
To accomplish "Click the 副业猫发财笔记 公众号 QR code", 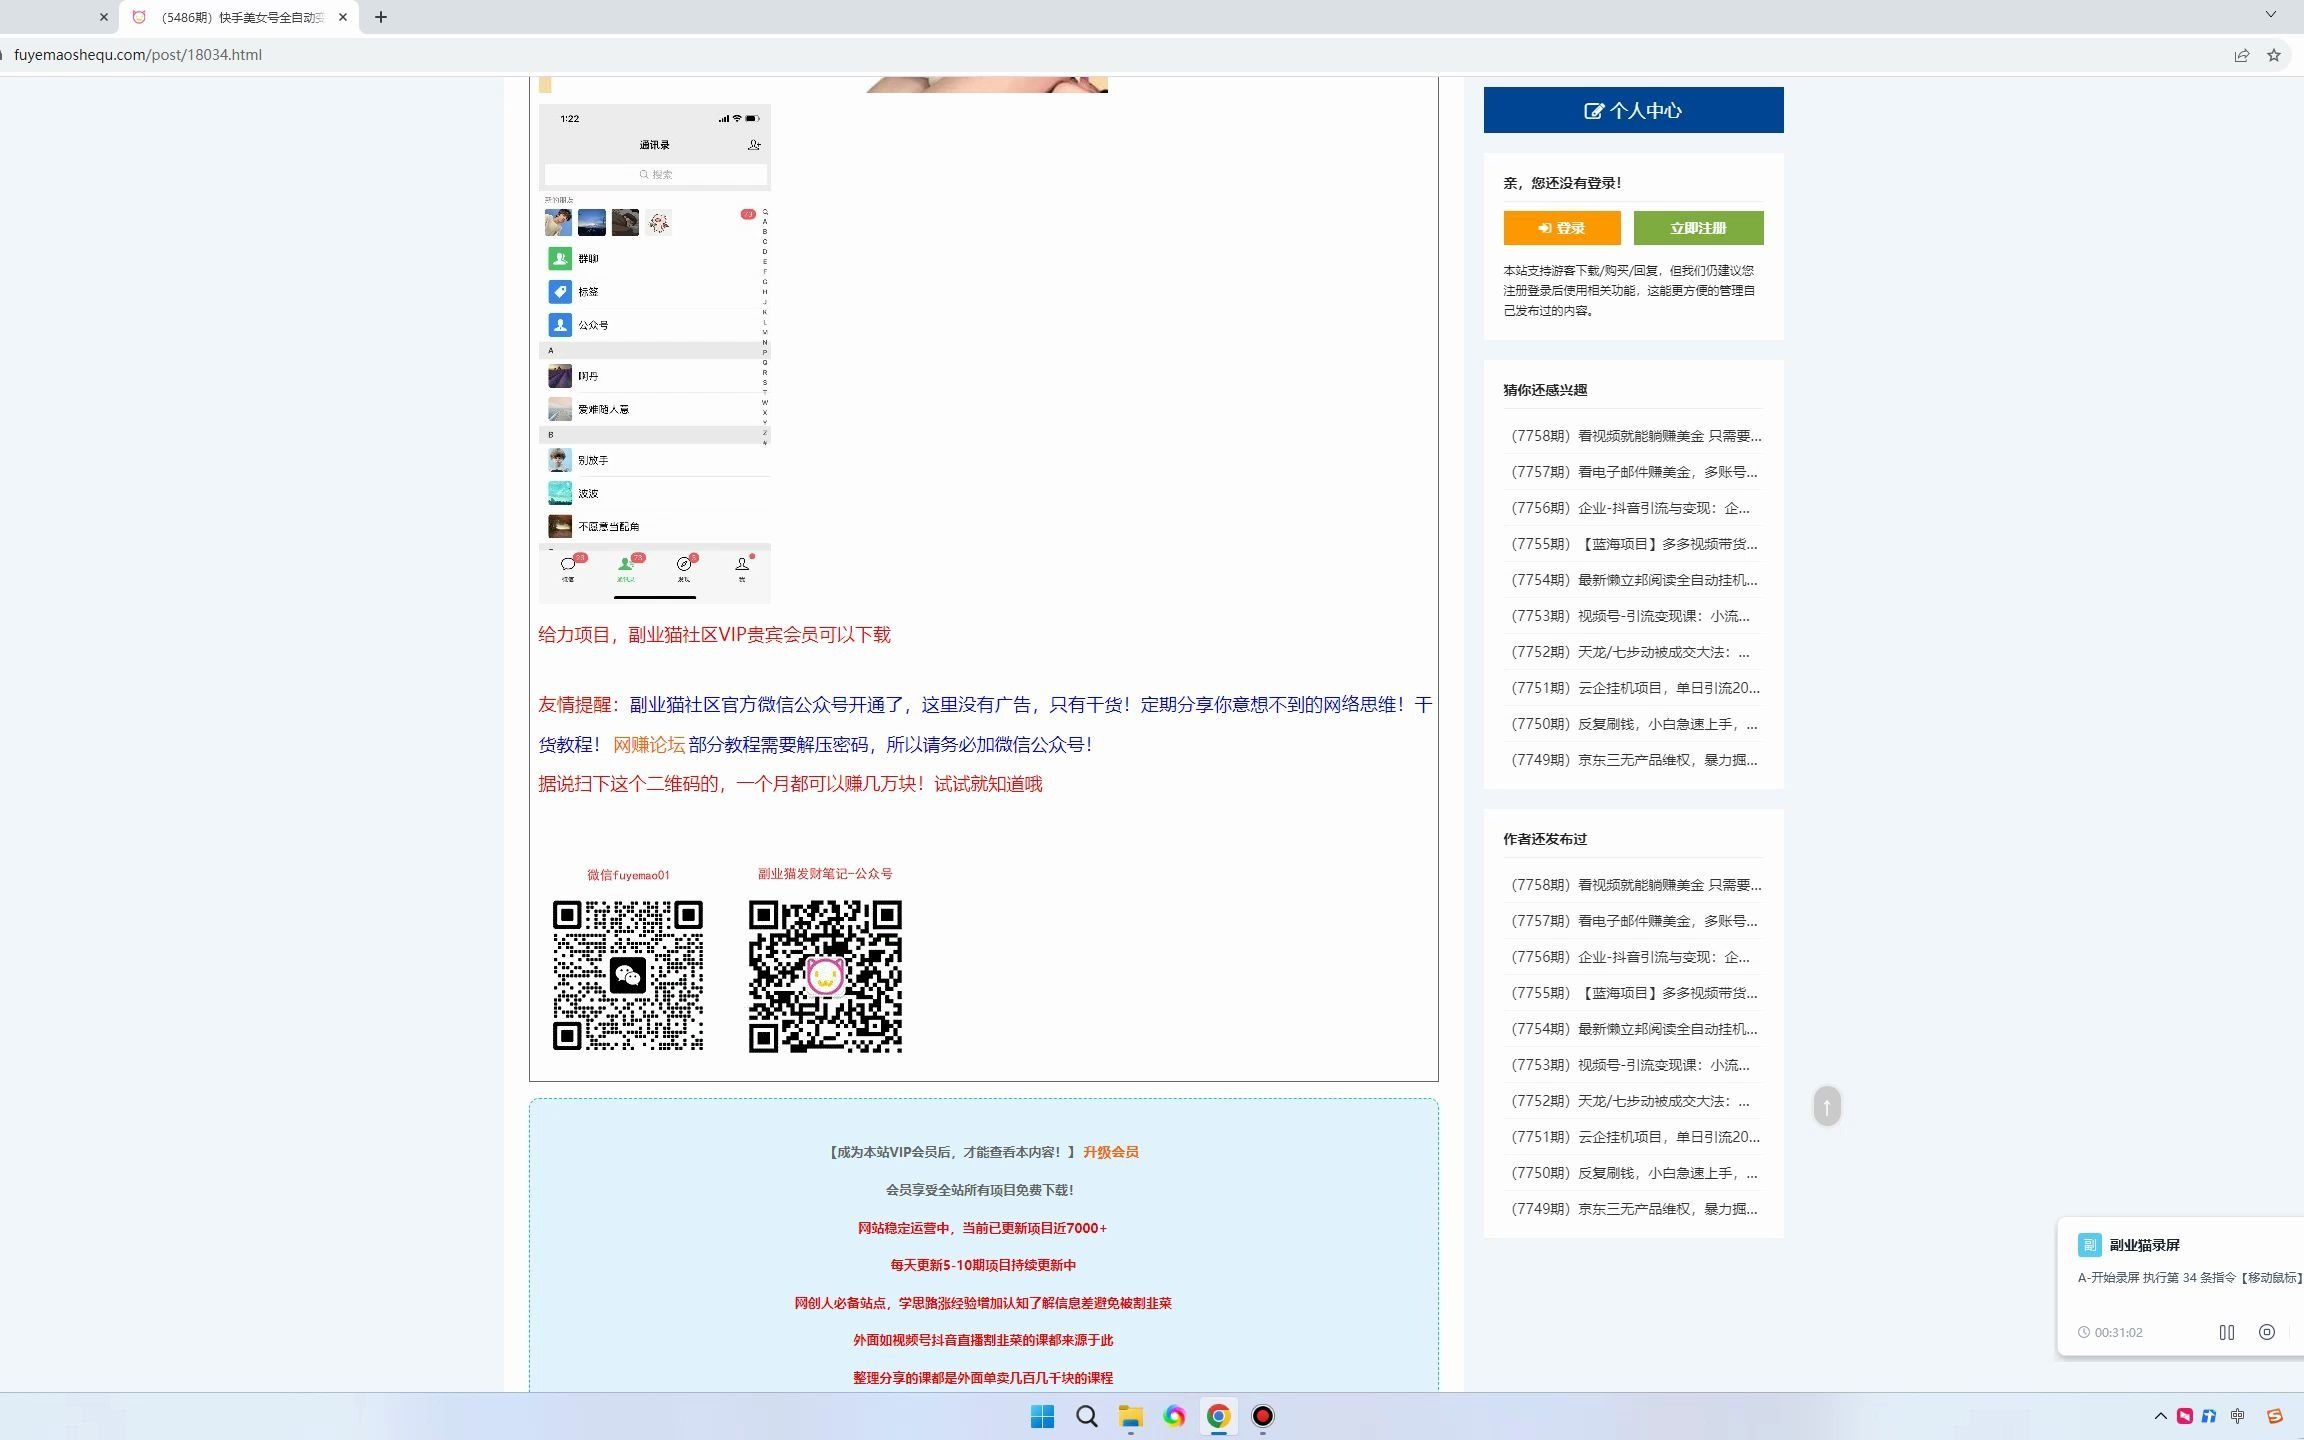I will (825, 976).
